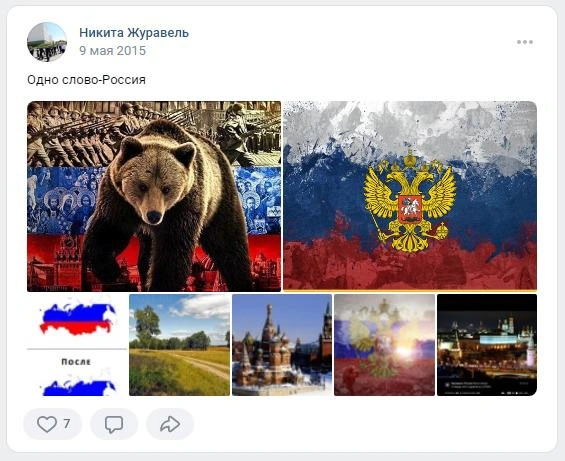
Task: Open the night Kremlin photo
Action: point(487,345)
